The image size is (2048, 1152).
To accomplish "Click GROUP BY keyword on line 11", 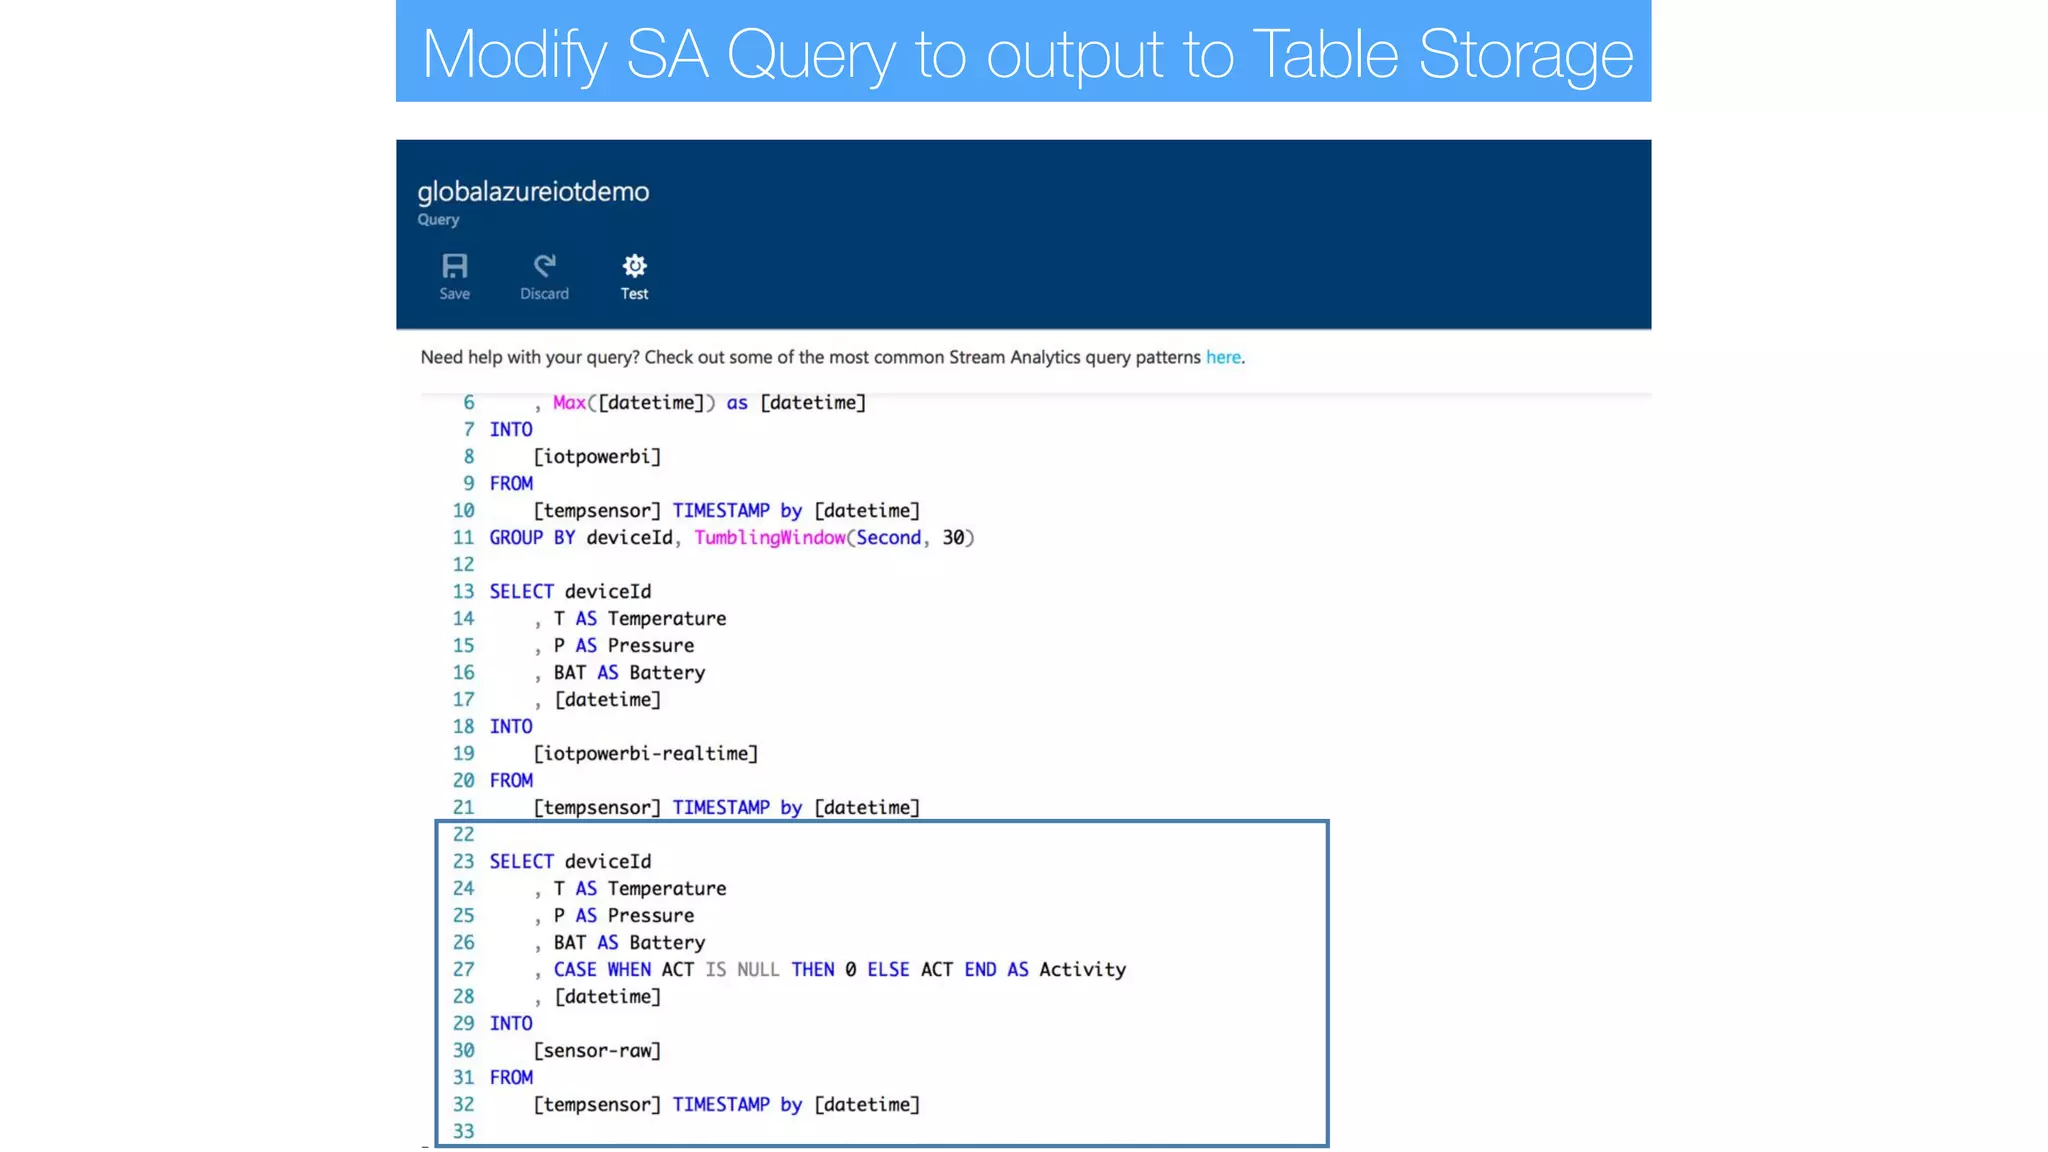I will pyautogui.click(x=532, y=538).
